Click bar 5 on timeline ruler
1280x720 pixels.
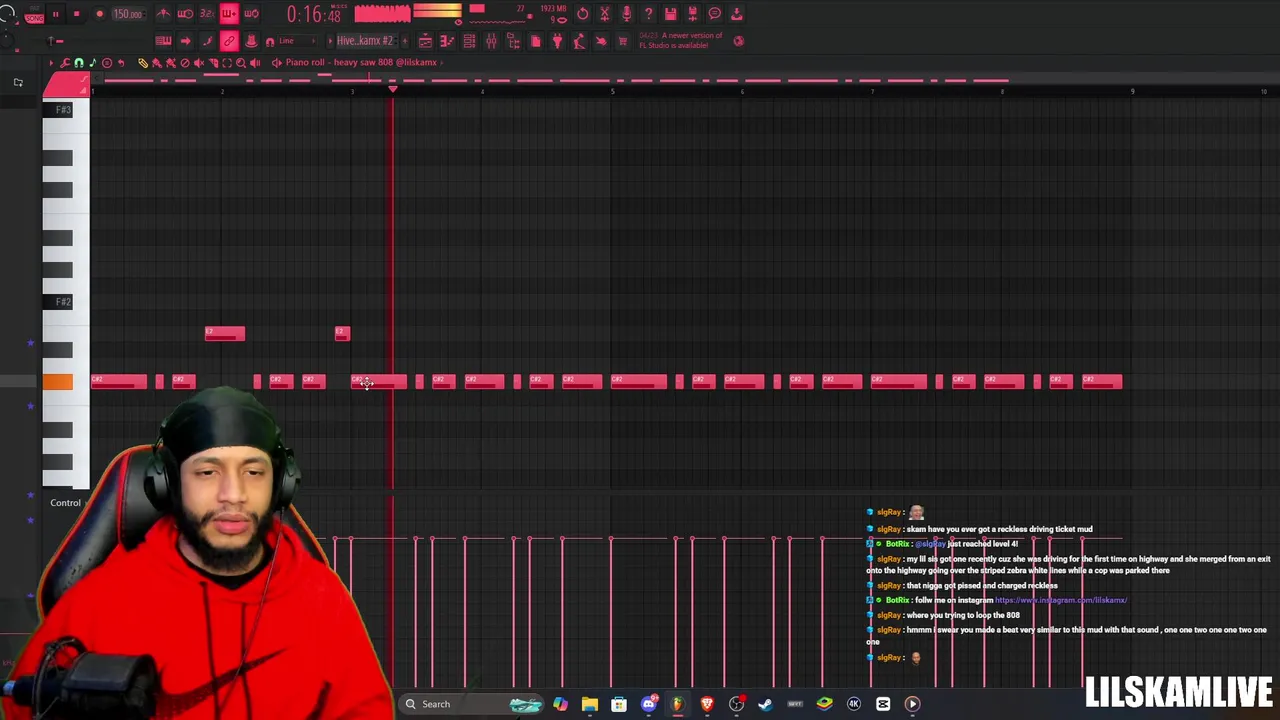point(612,91)
